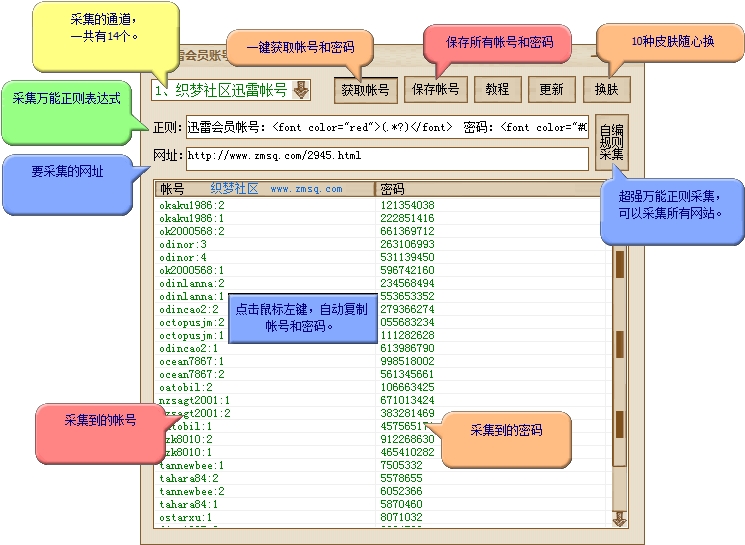Image resolution: width=745 pixels, height=545 pixels.
Task: Select account row odinlanna:2
Action: point(192,283)
